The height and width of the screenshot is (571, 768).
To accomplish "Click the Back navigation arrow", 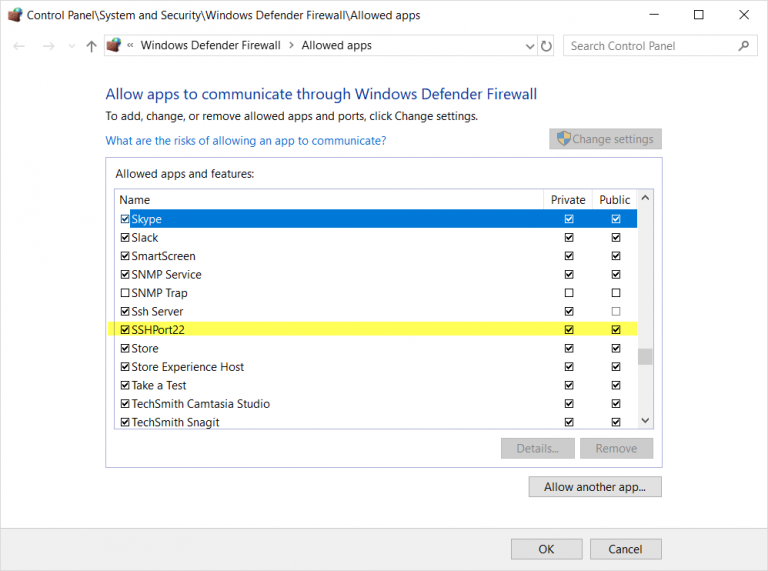I will pyautogui.click(x=19, y=46).
